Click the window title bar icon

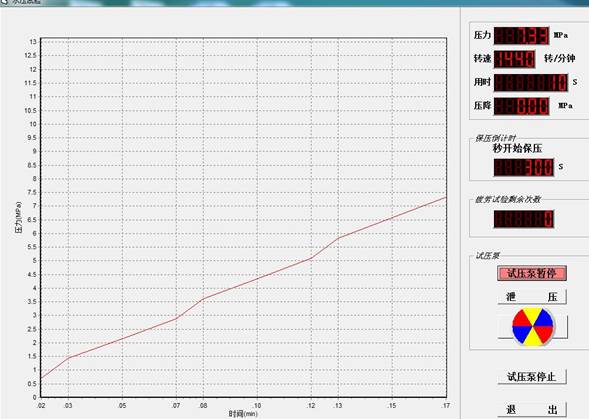tap(4, 2)
